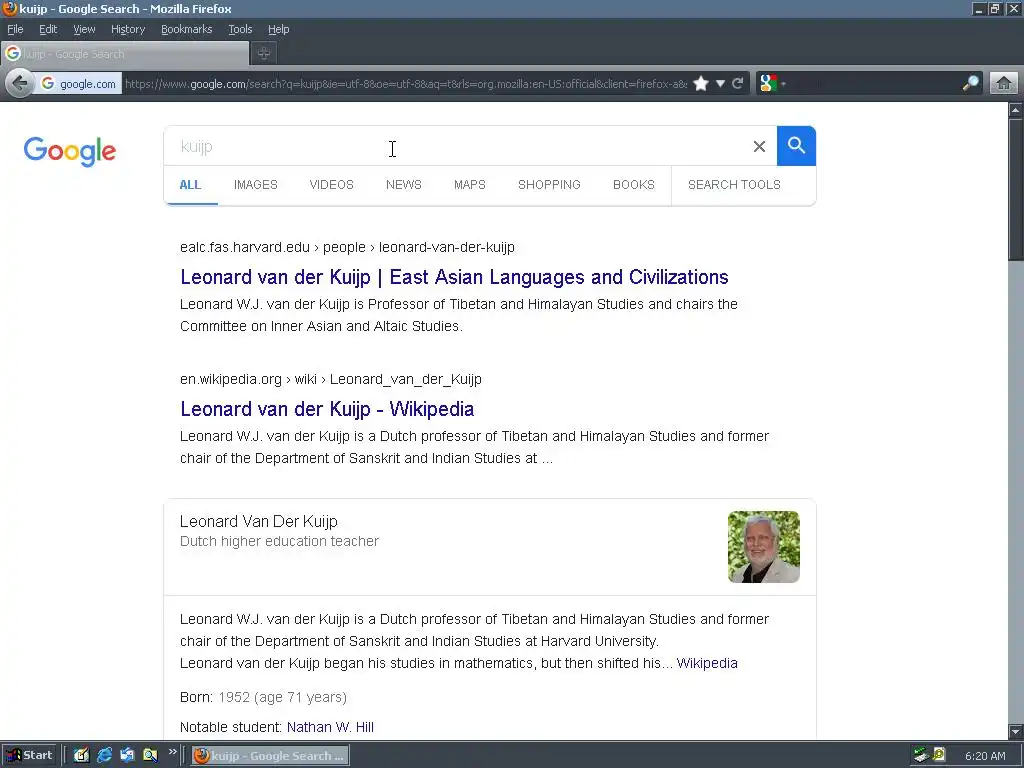Viewport: 1024px width, 768px height.
Task: Switch to the BOOKS results tab
Action: [633, 185]
